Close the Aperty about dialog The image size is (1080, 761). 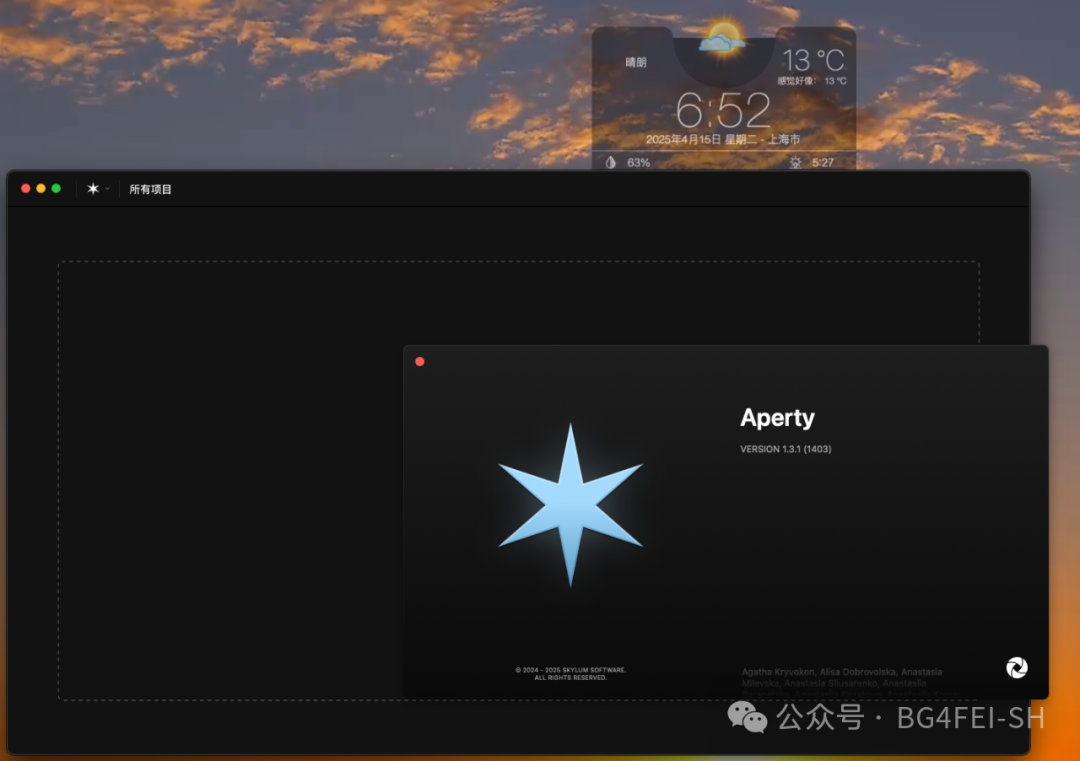[x=419, y=362]
